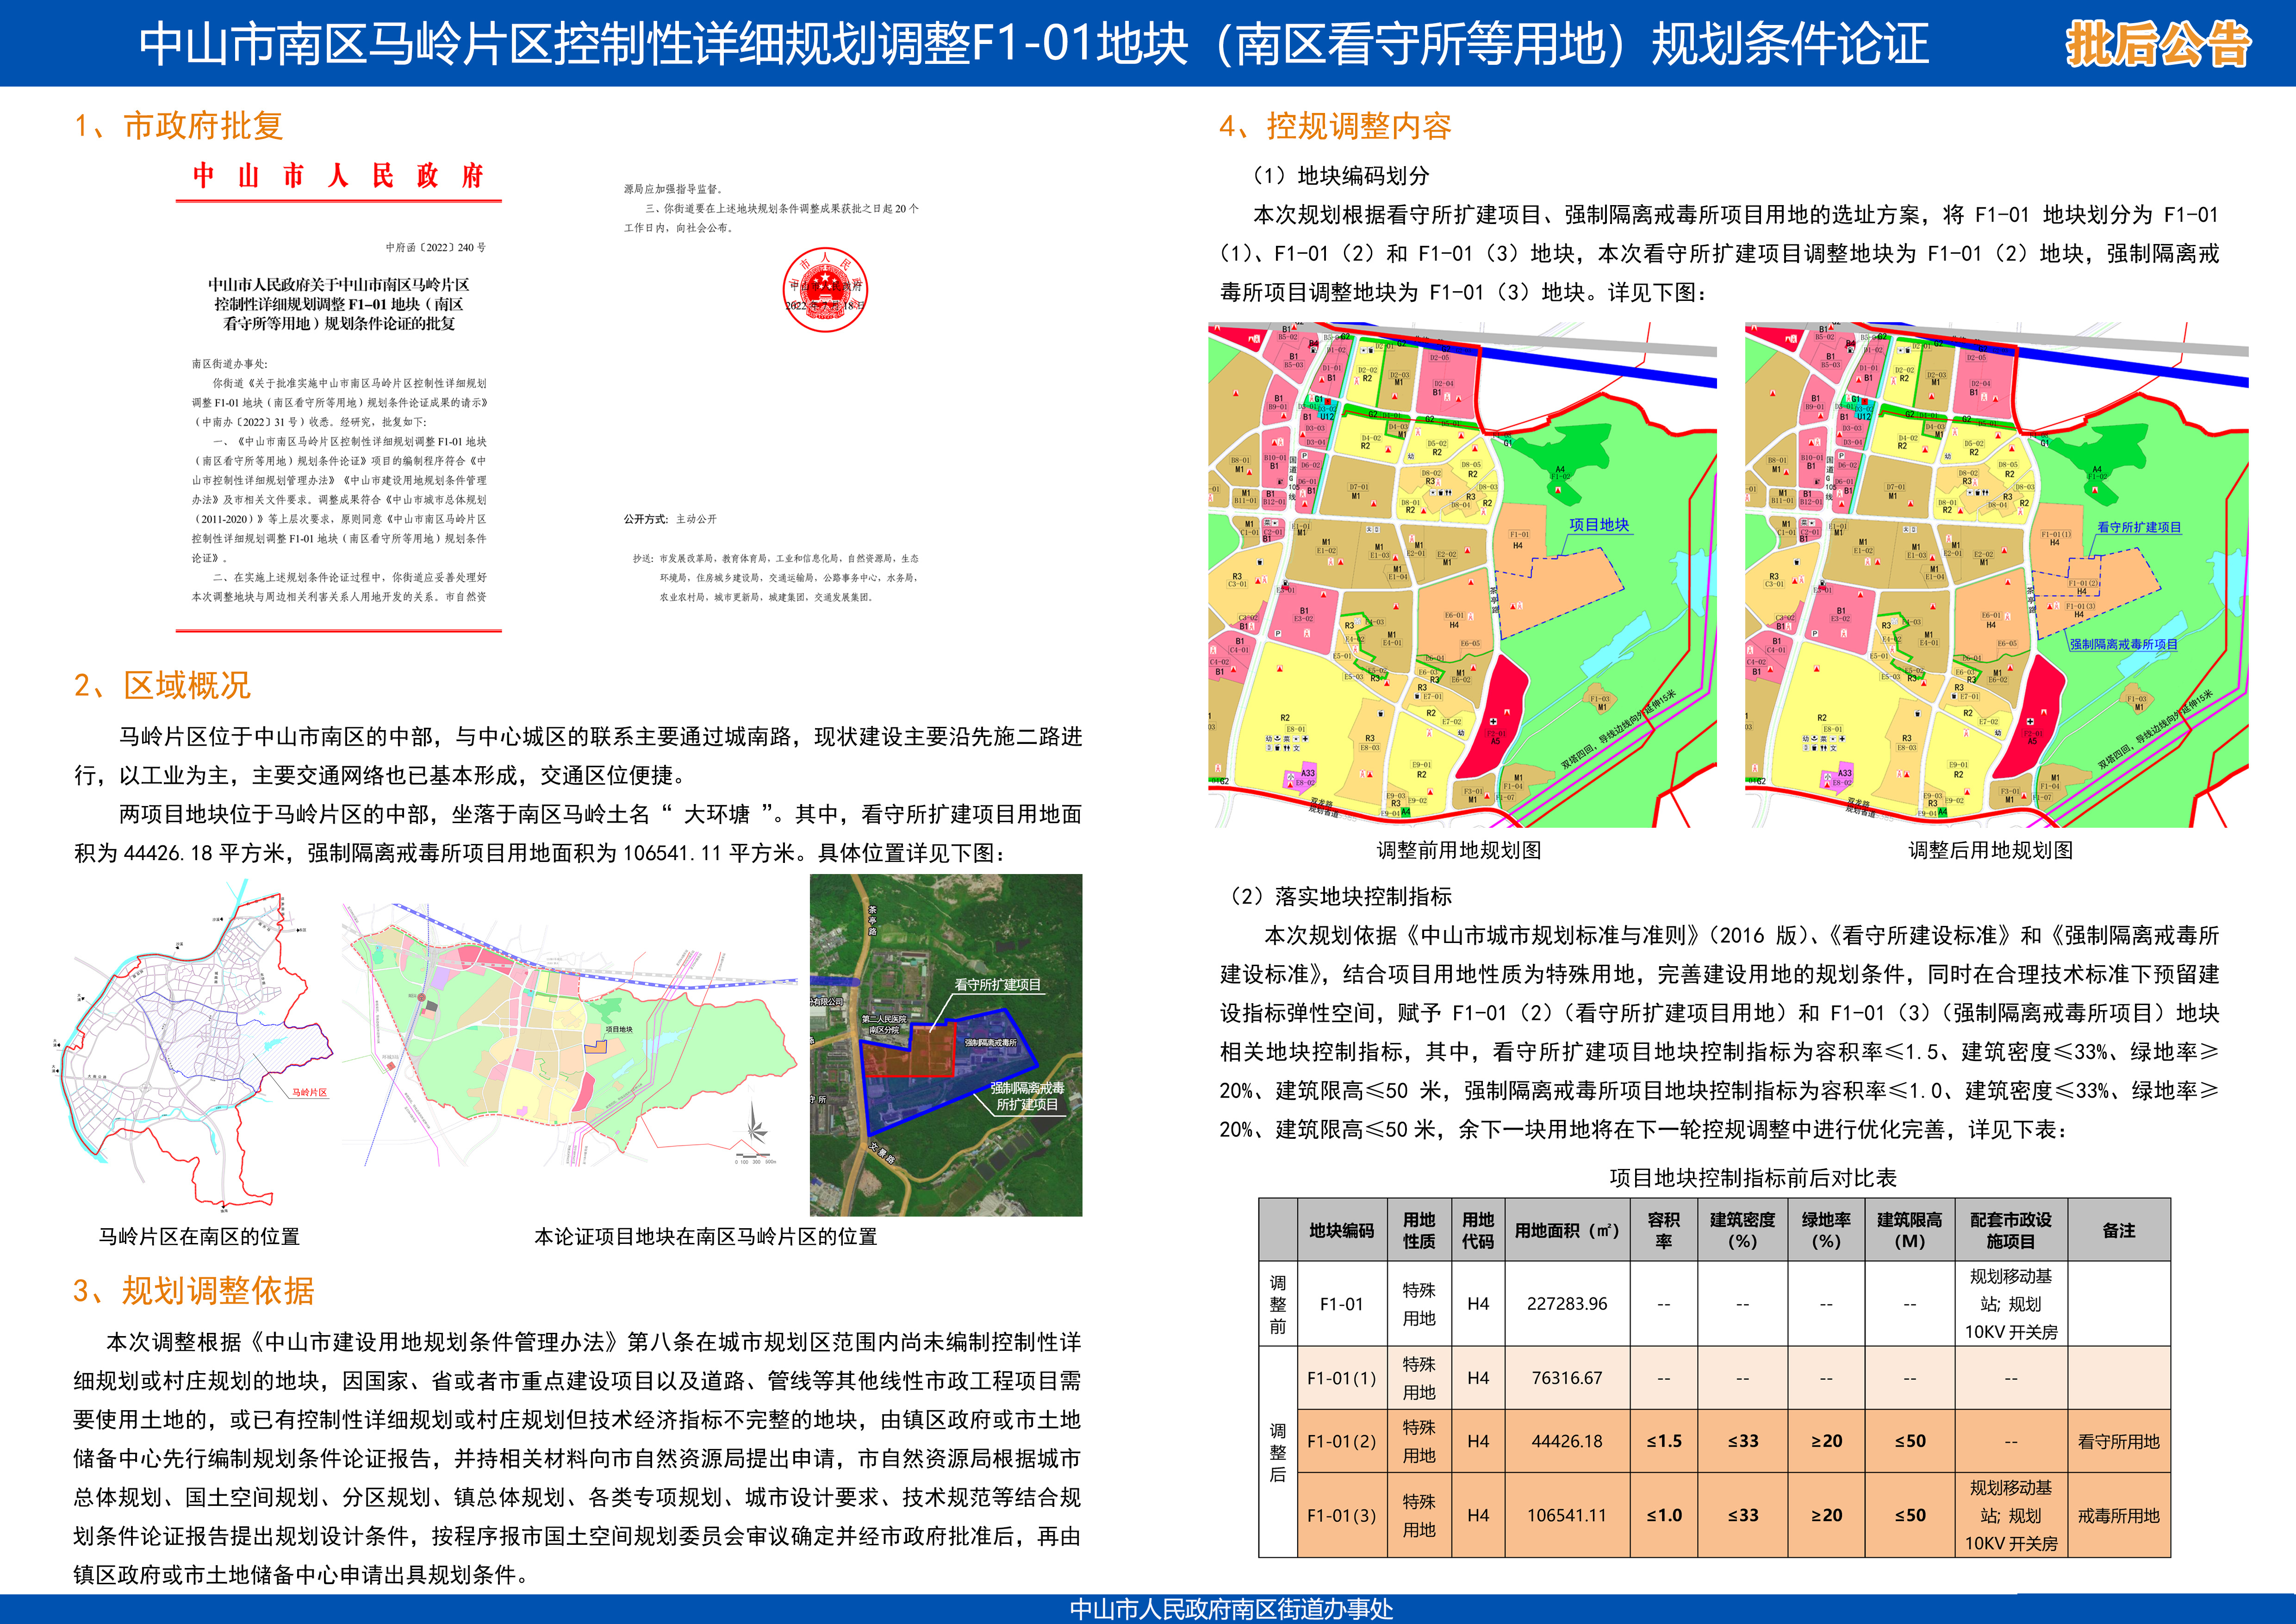Click the 绿地率（%） column header
Screen dimensions: 2296x1624
pyautogui.click(x=1826, y=1231)
